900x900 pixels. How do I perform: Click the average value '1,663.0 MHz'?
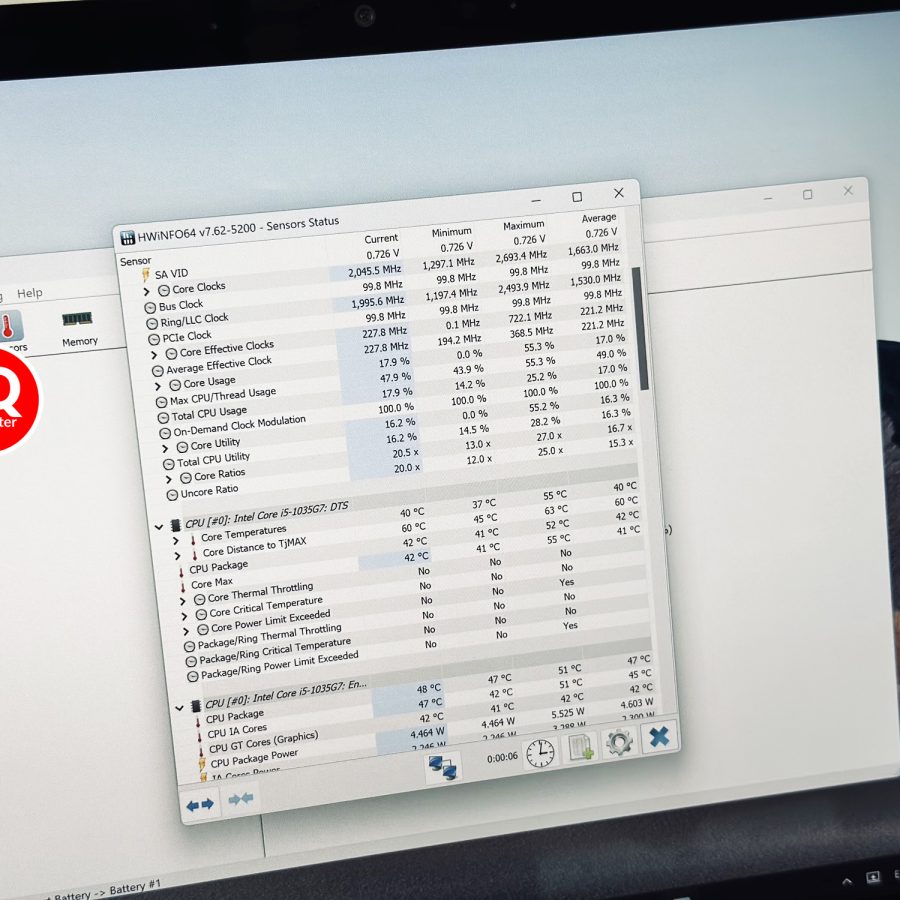[593, 250]
